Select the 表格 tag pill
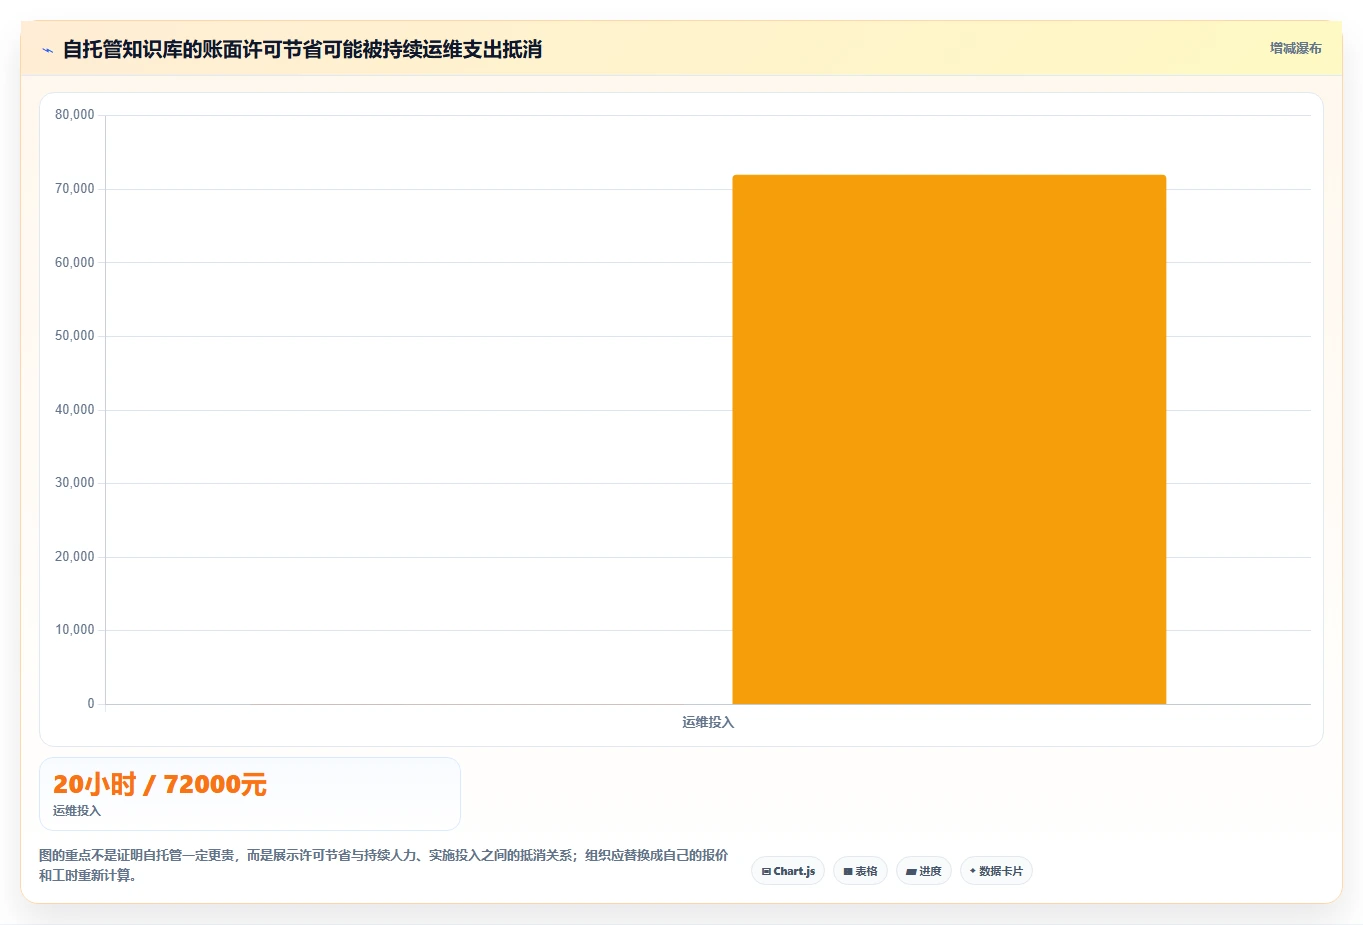1363x925 pixels. tap(860, 871)
